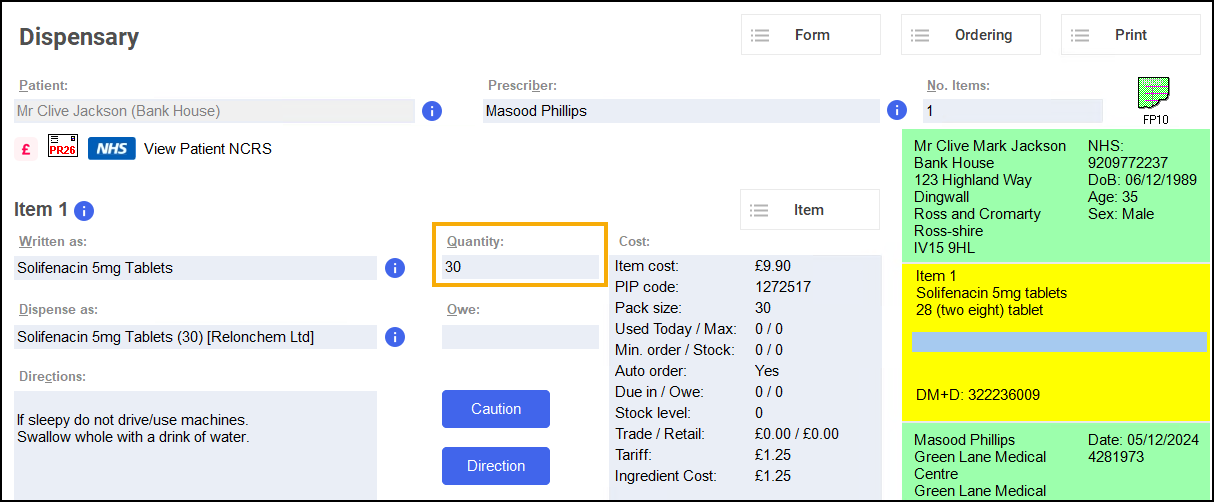Click the PR26 calendar icon
Viewport: 1214px width, 502px height.
coord(63,148)
